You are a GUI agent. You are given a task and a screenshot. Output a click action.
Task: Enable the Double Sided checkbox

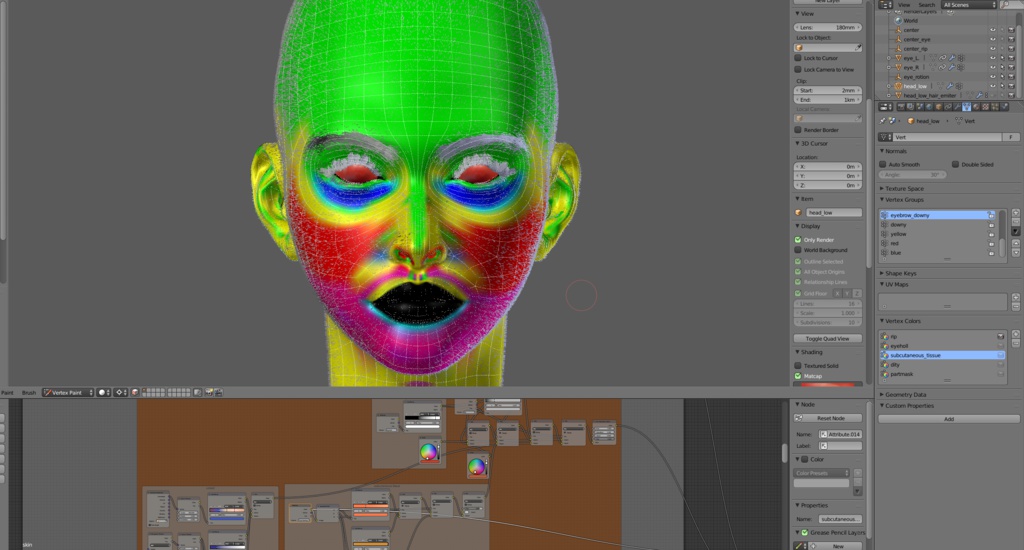[955, 165]
